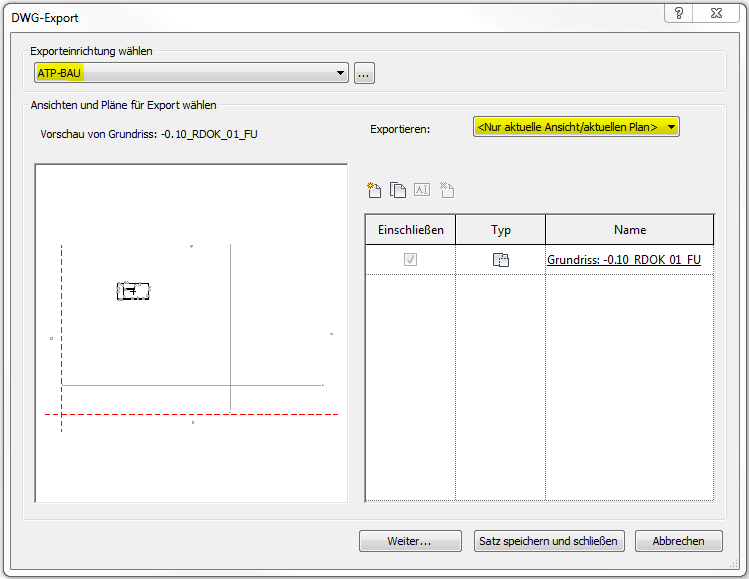Cancel with the Abbrechen button
The width and height of the screenshot is (749, 579).
[x=679, y=541]
